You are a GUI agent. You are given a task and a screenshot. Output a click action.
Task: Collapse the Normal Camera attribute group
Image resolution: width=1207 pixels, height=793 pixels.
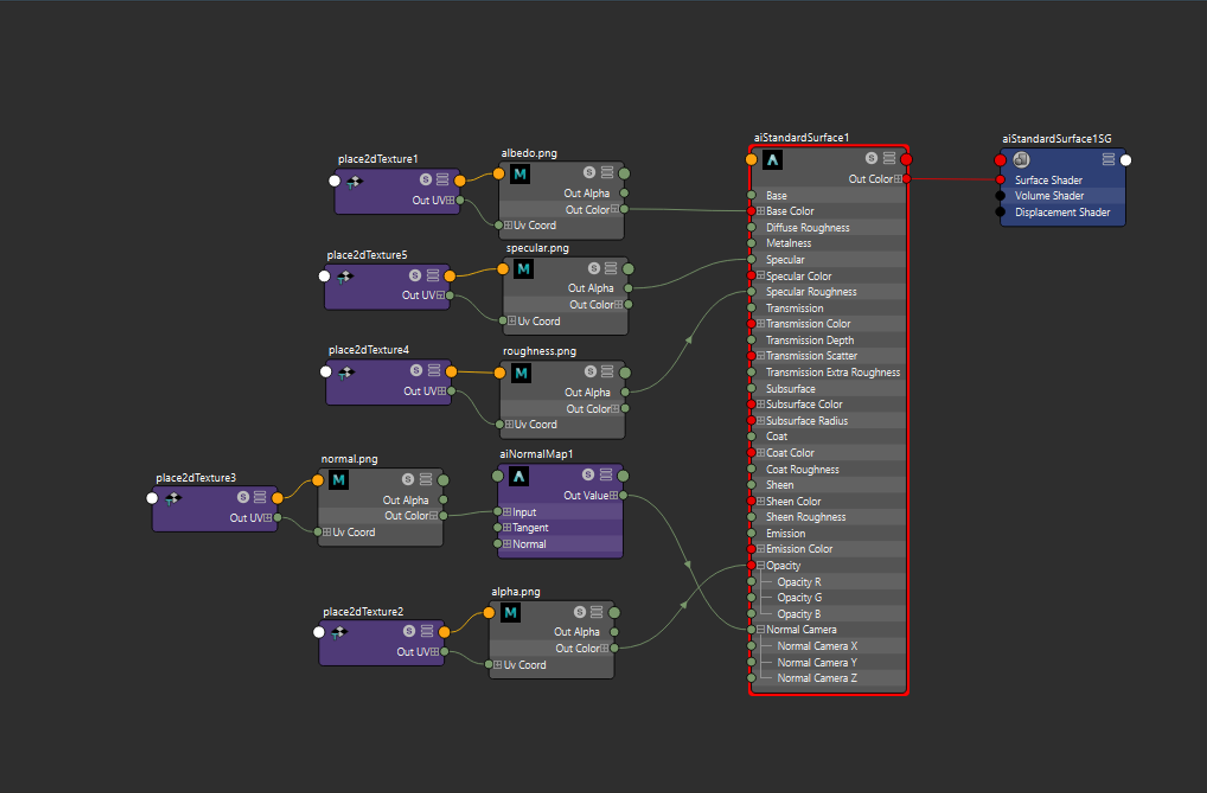pos(761,630)
